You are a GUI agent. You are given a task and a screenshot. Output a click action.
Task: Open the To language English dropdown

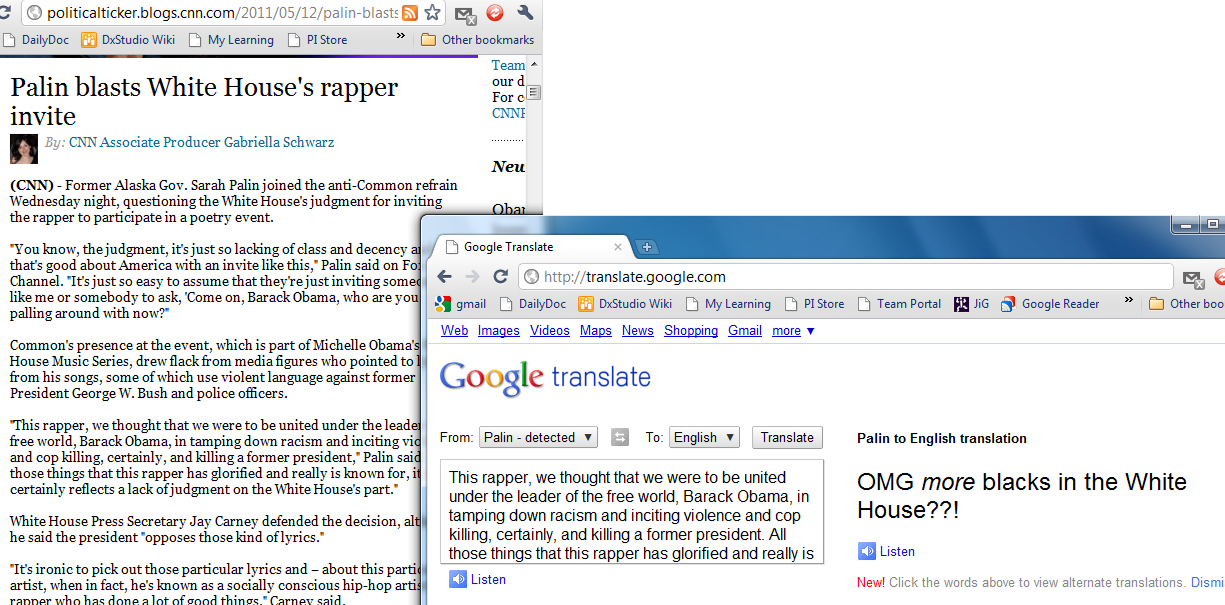click(704, 437)
